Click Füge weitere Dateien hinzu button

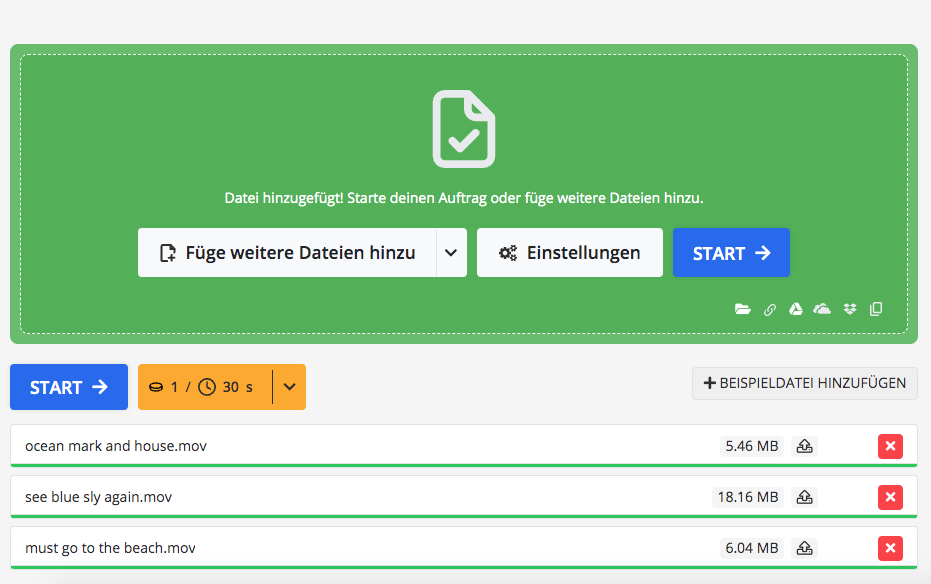point(287,253)
